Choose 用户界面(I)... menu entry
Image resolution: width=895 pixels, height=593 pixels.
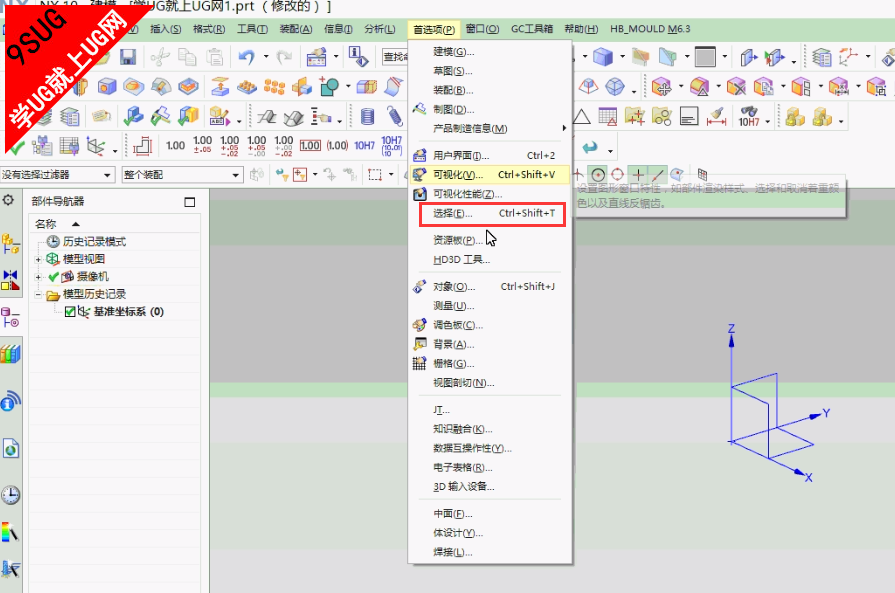(x=490, y=155)
